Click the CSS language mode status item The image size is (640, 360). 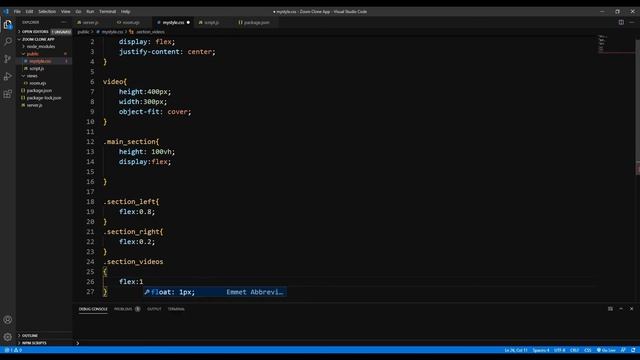click(588, 350)
